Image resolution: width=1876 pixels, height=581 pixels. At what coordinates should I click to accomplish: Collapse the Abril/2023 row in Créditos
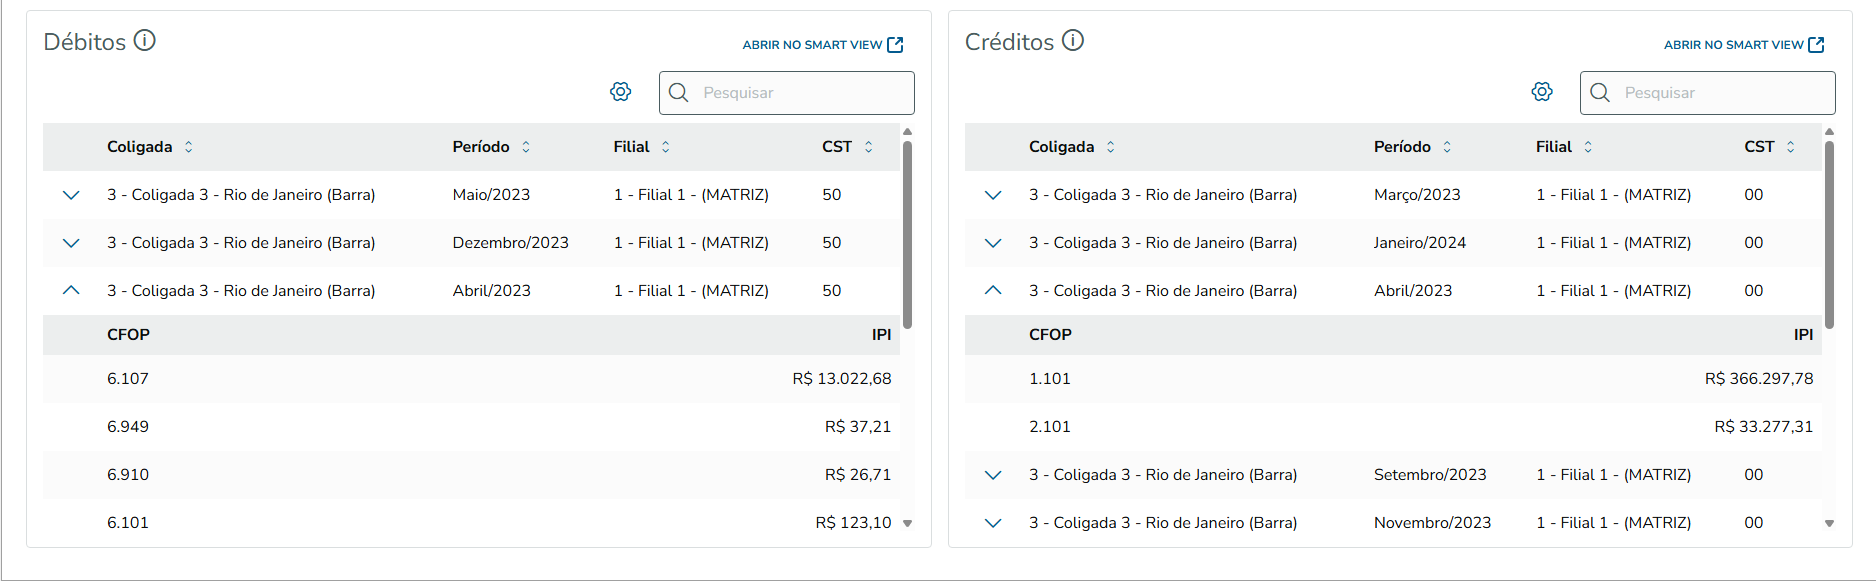(993, 291)
